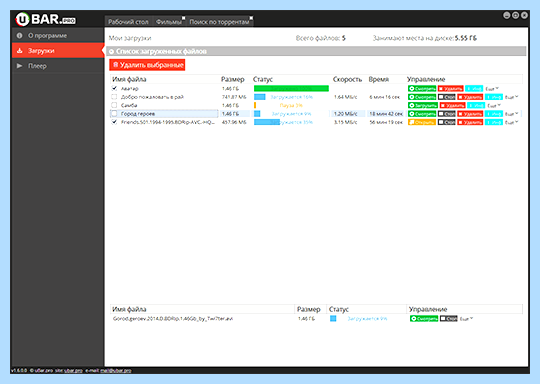
Task: Click the Удалить выбранные button
Action: (x=147, y=65)
